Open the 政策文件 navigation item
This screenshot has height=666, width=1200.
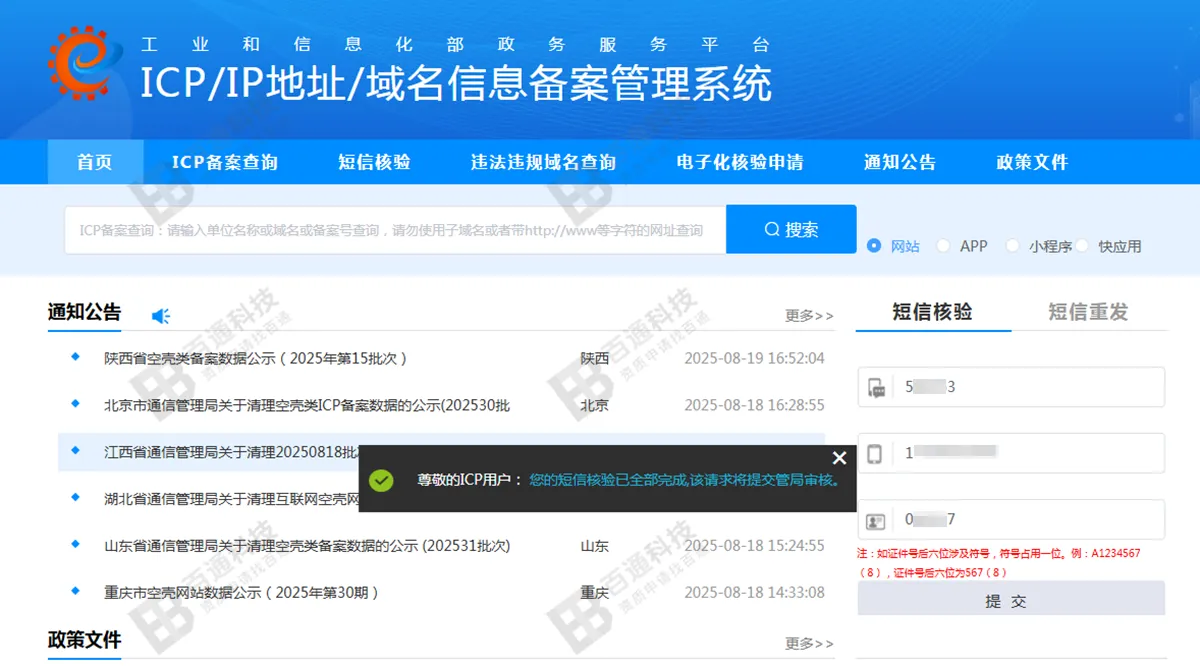click(1032, 162)
